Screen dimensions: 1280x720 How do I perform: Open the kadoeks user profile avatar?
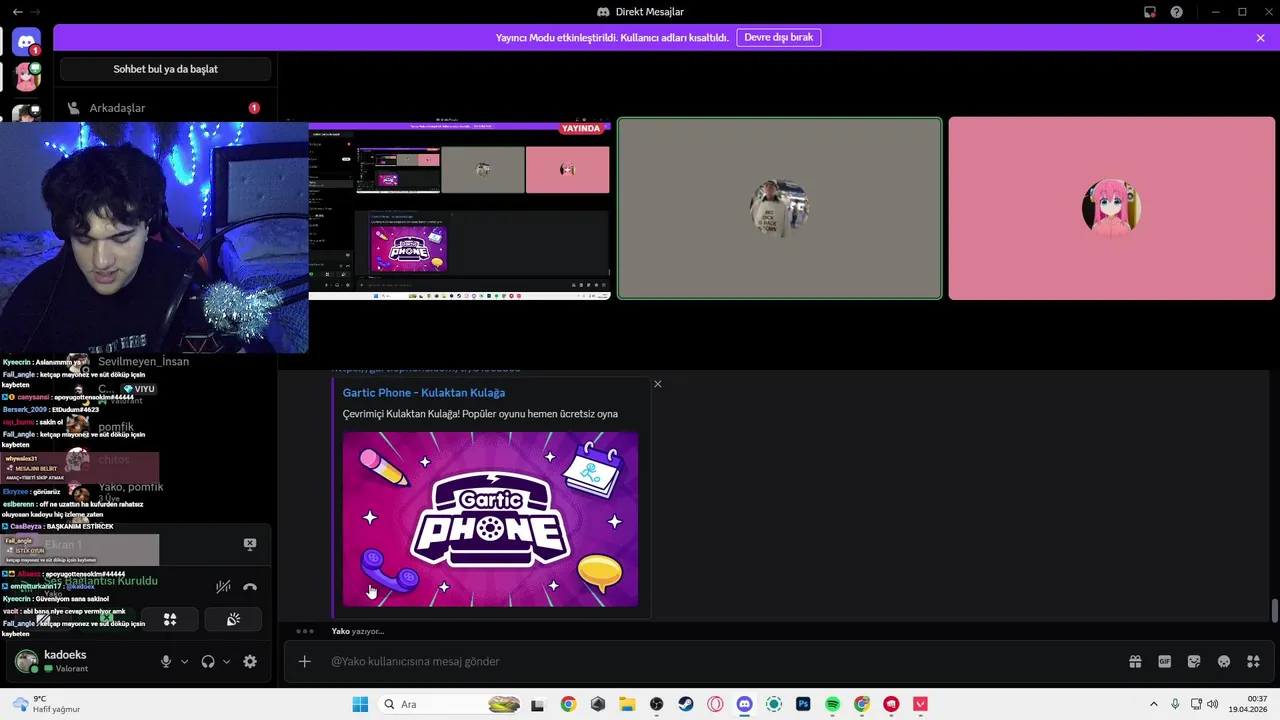[27, 661]
